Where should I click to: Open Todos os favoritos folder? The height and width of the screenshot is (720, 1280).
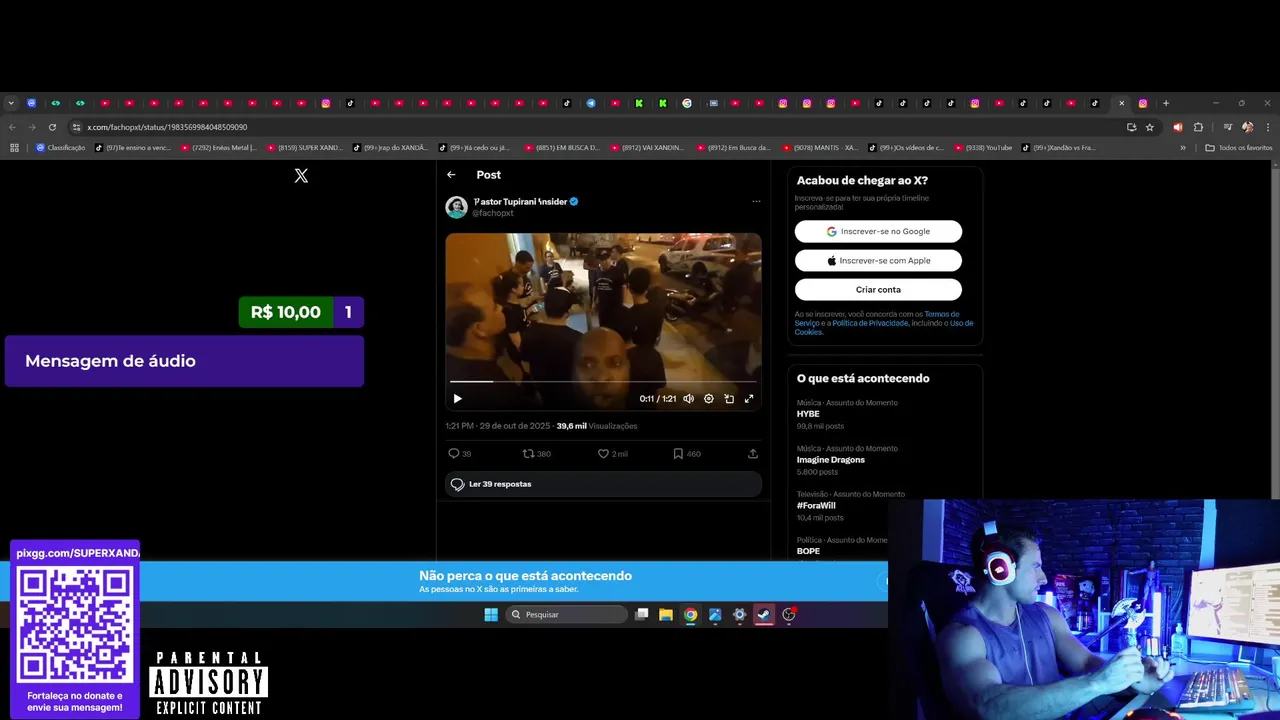click(x=1239, y=148)
